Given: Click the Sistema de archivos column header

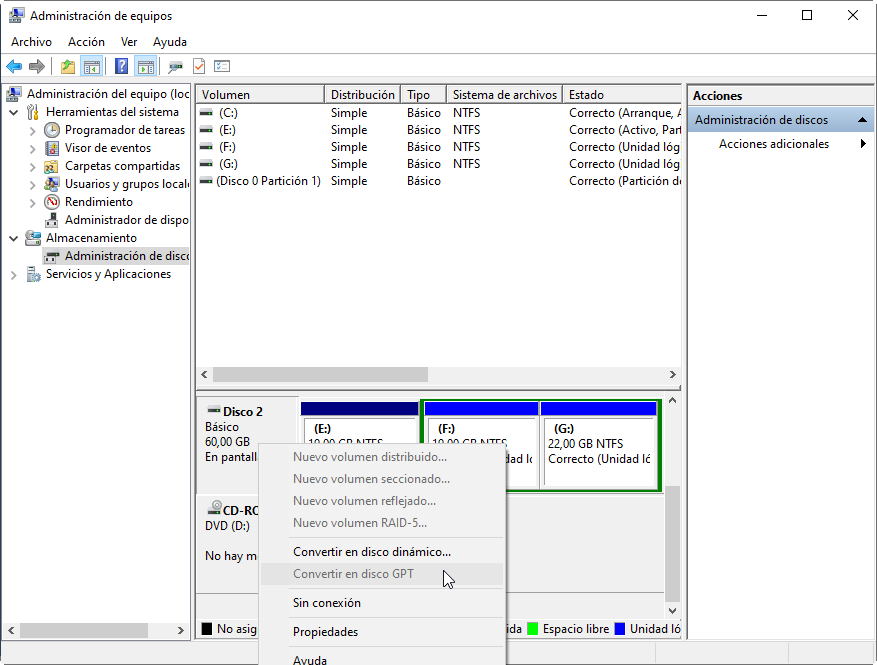Looking at the screenshot, I should click(504, 95).
